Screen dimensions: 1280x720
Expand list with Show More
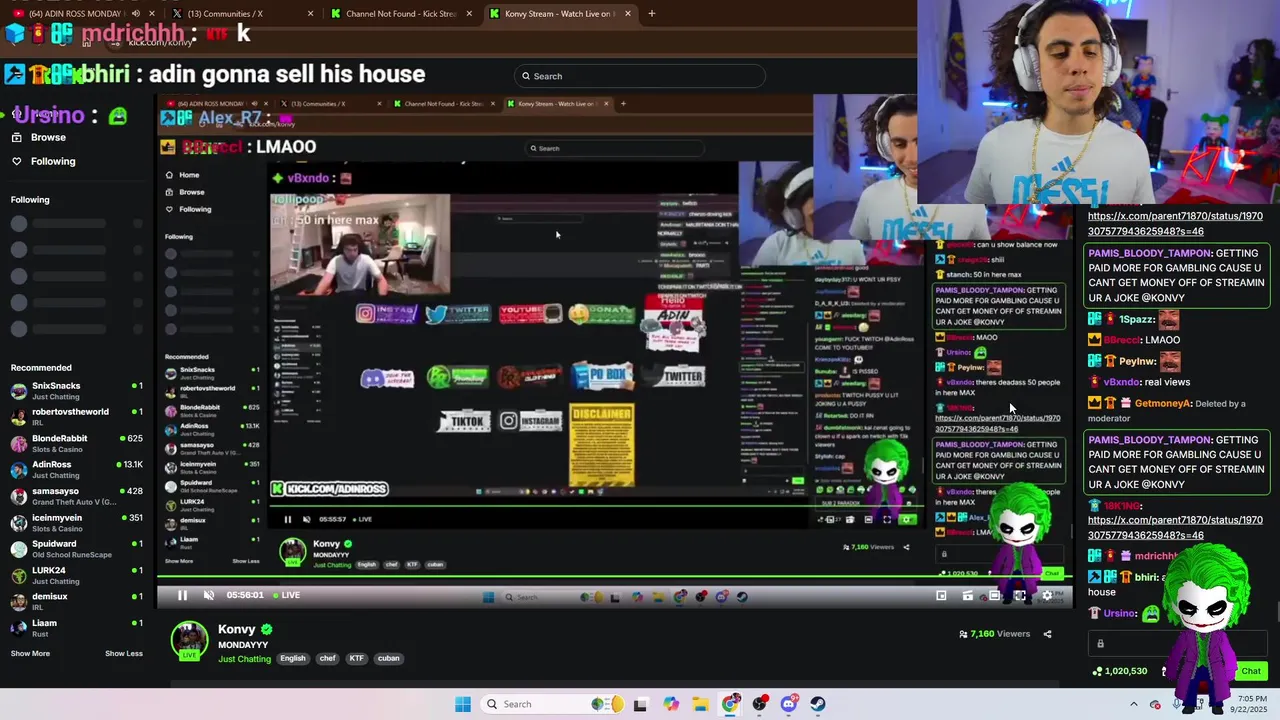[30, 653]
